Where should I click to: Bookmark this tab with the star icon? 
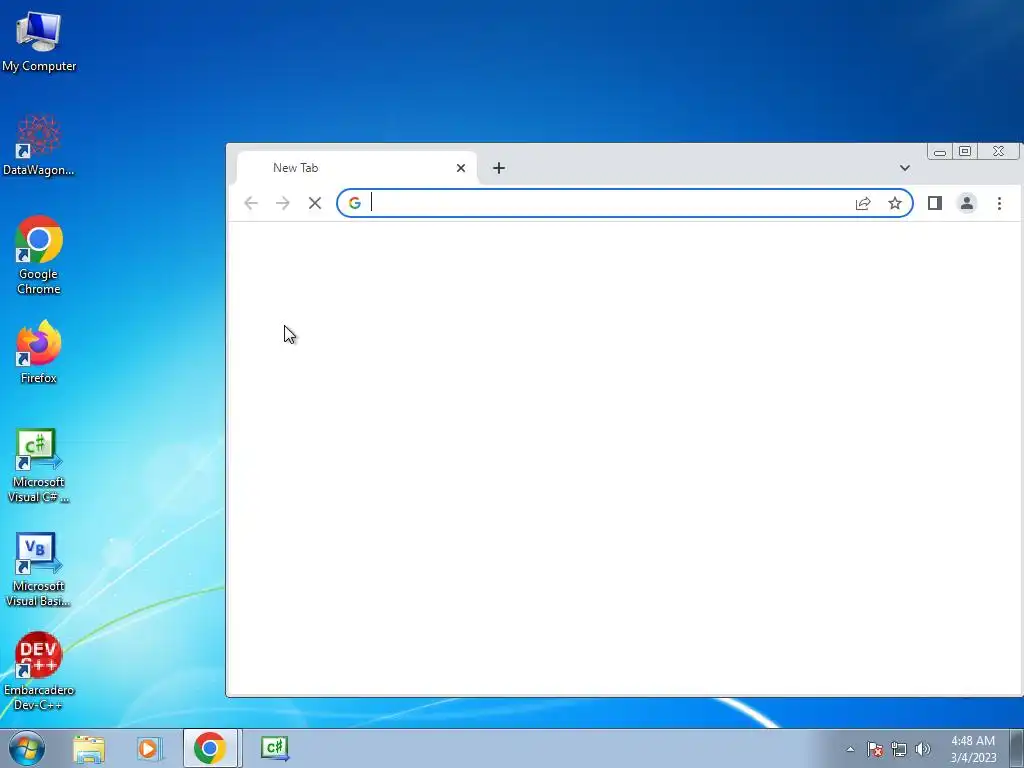pos(895,203)
